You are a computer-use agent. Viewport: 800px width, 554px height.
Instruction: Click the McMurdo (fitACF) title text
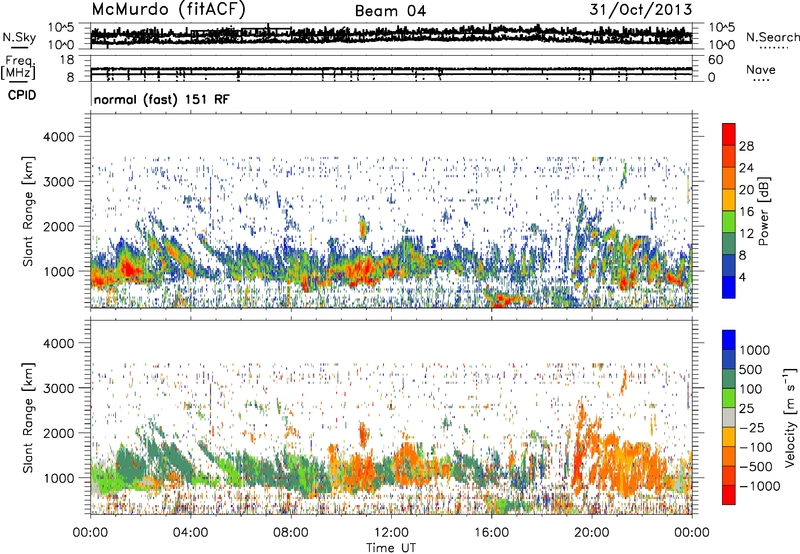click(168, 9)
